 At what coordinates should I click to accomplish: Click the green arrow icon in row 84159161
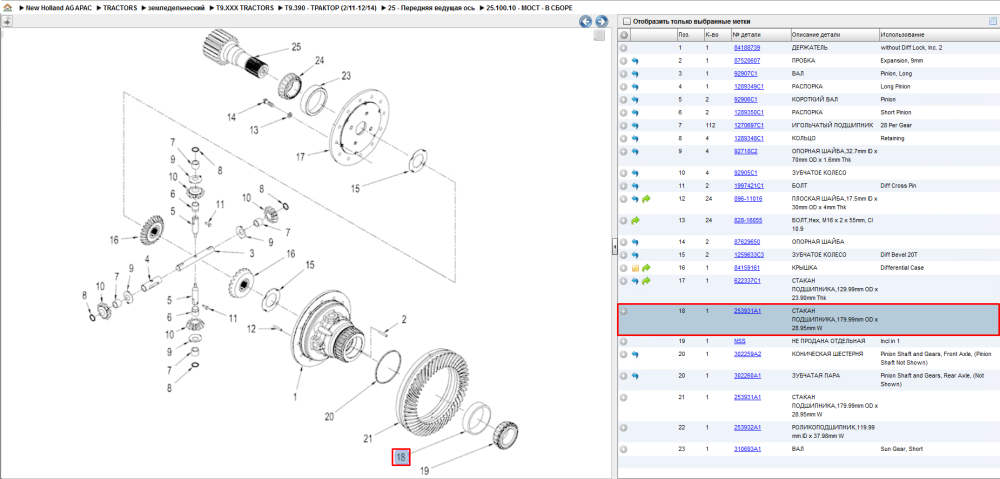646,268
